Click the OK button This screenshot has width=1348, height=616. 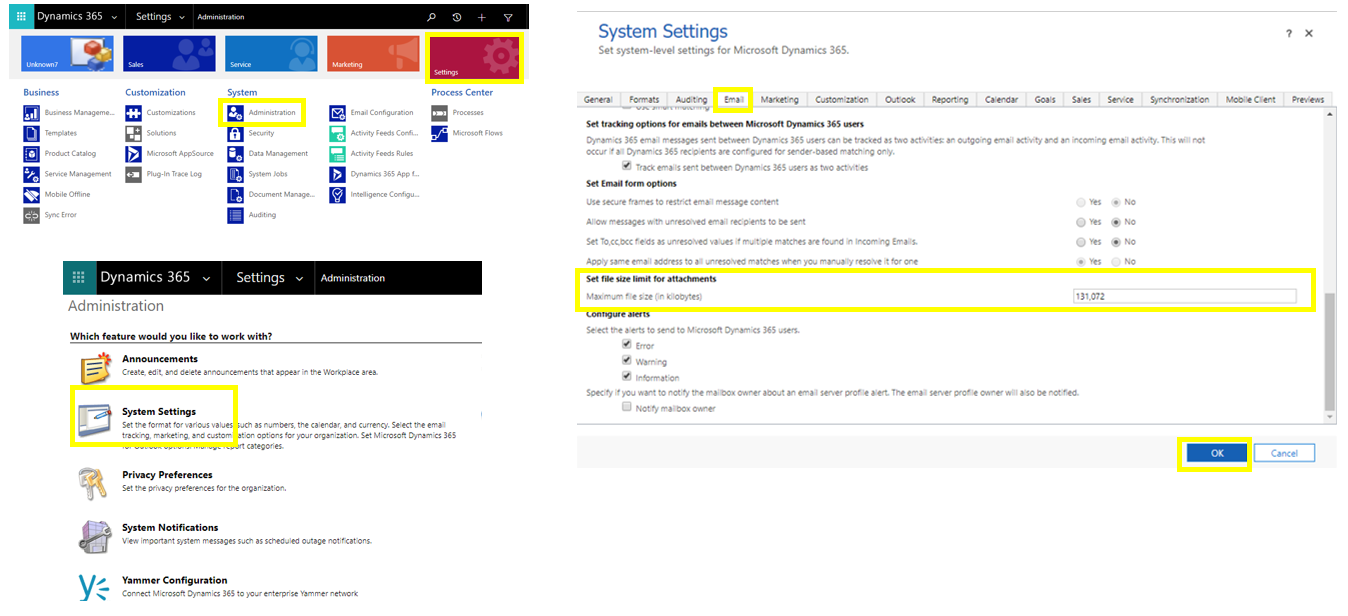[x=1217, y=453]
